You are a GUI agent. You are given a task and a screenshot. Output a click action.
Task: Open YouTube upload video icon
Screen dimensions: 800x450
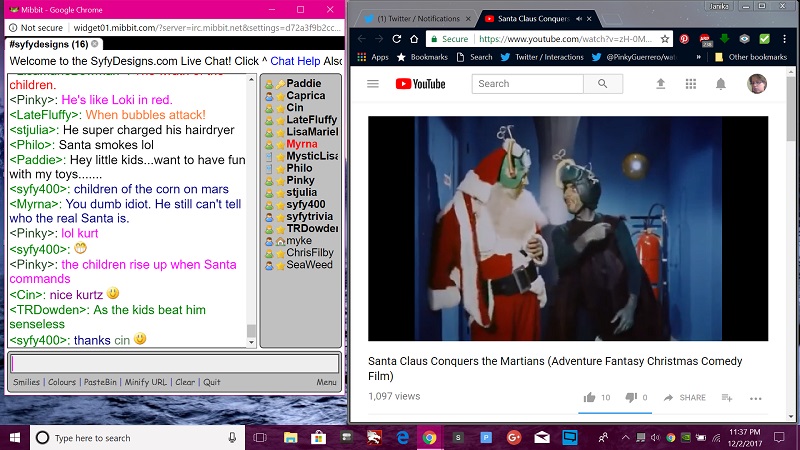pos(661,84)
